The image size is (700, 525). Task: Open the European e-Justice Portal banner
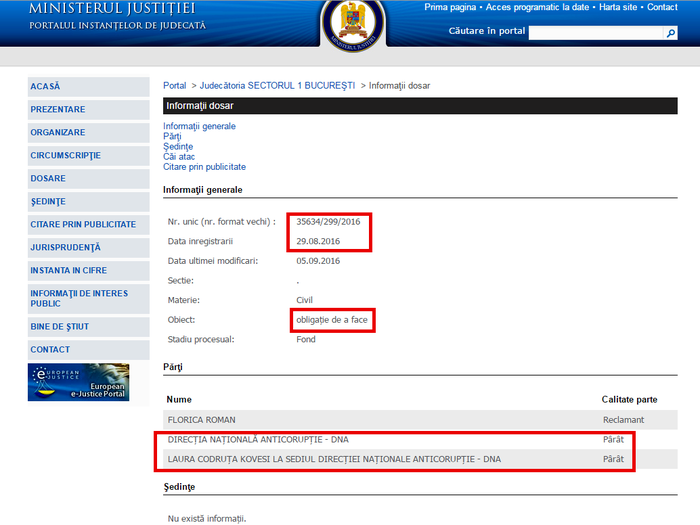[79, 382]
